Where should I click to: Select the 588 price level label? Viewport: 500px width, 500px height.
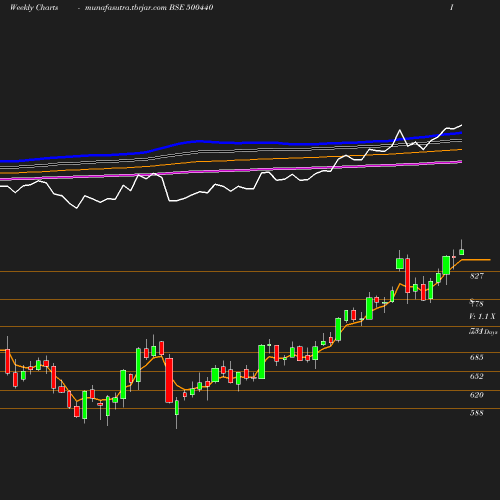pos(477,413)
